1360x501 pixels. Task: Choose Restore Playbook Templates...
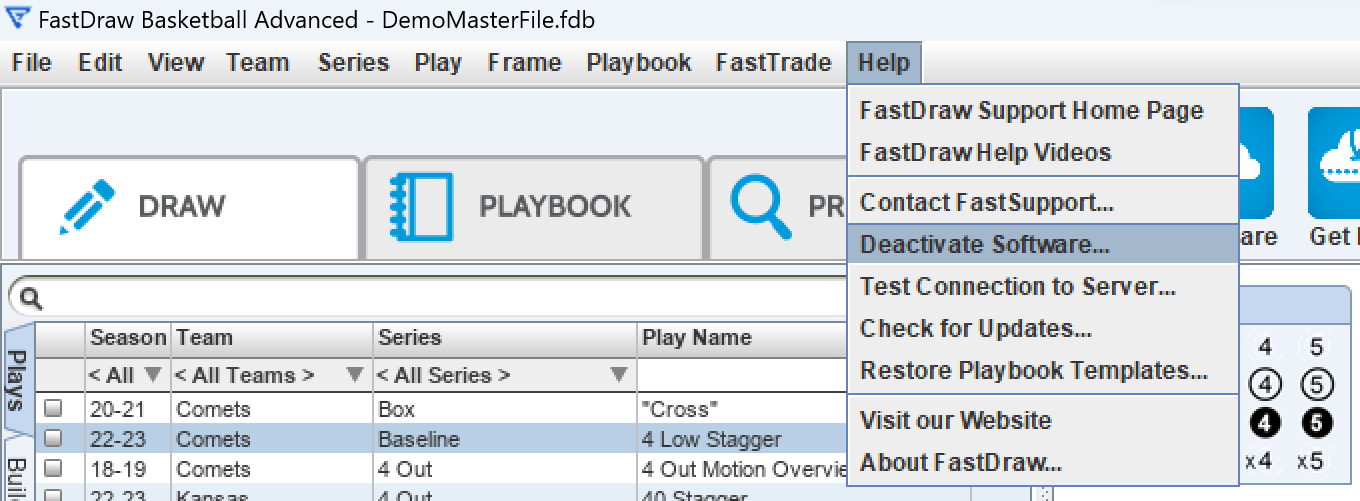click(x=1043, y=370)
